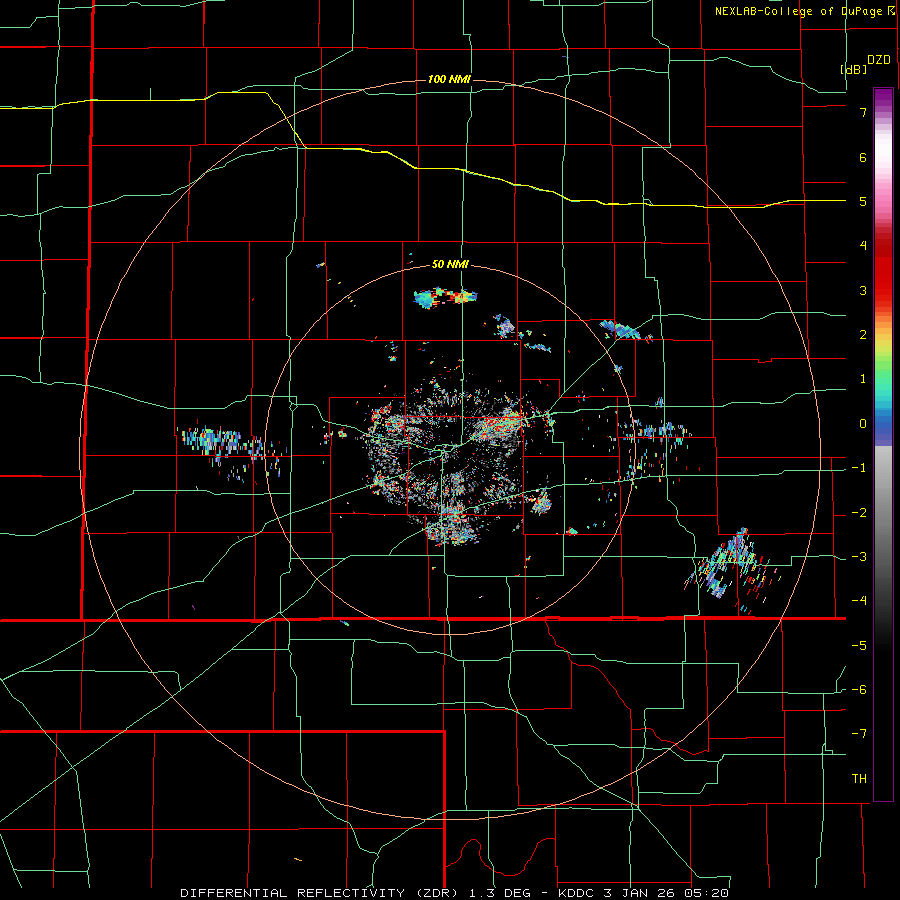Click the -1 value on color scale
This screenshot has width=900, height=900.
click(859, 468)
